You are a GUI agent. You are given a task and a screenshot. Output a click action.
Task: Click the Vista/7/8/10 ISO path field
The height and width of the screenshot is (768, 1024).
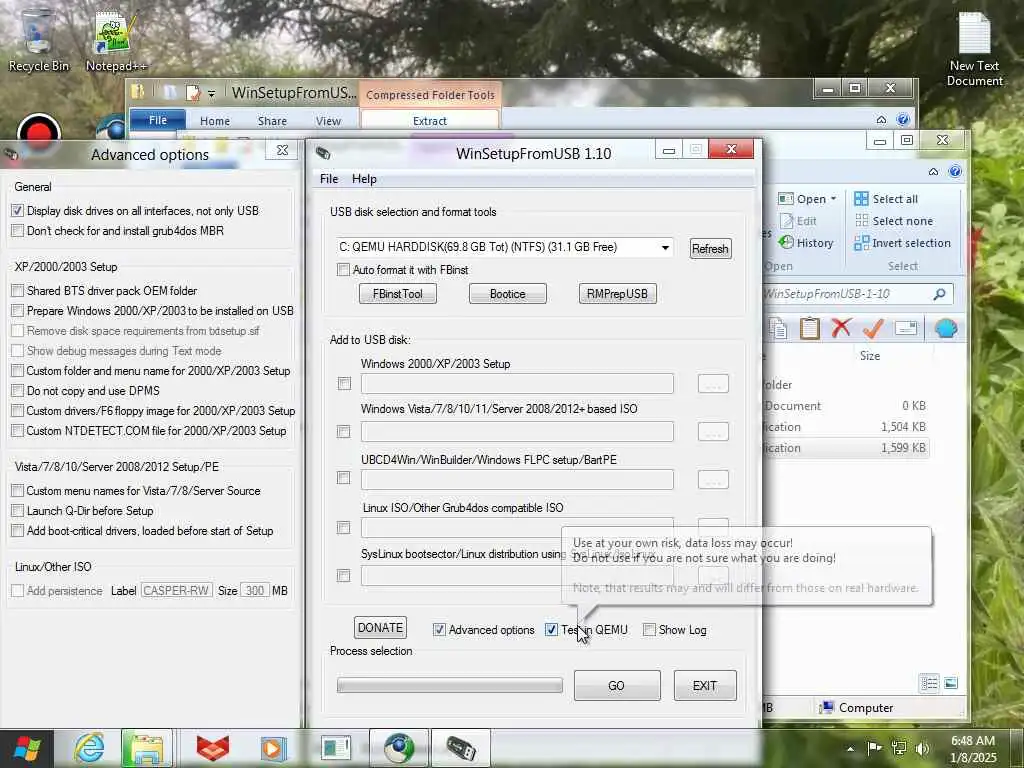(517, 431)
